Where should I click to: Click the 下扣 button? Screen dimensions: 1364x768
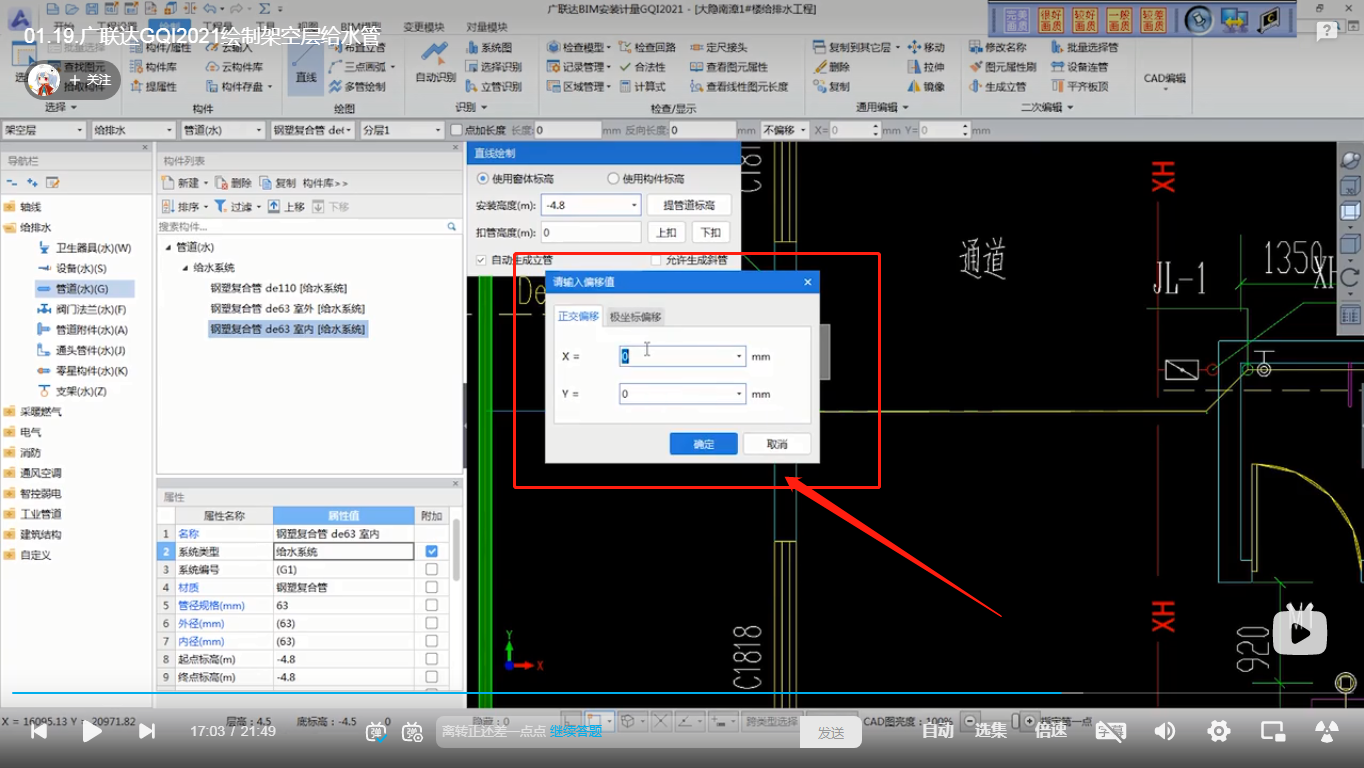tap(710, 232)
